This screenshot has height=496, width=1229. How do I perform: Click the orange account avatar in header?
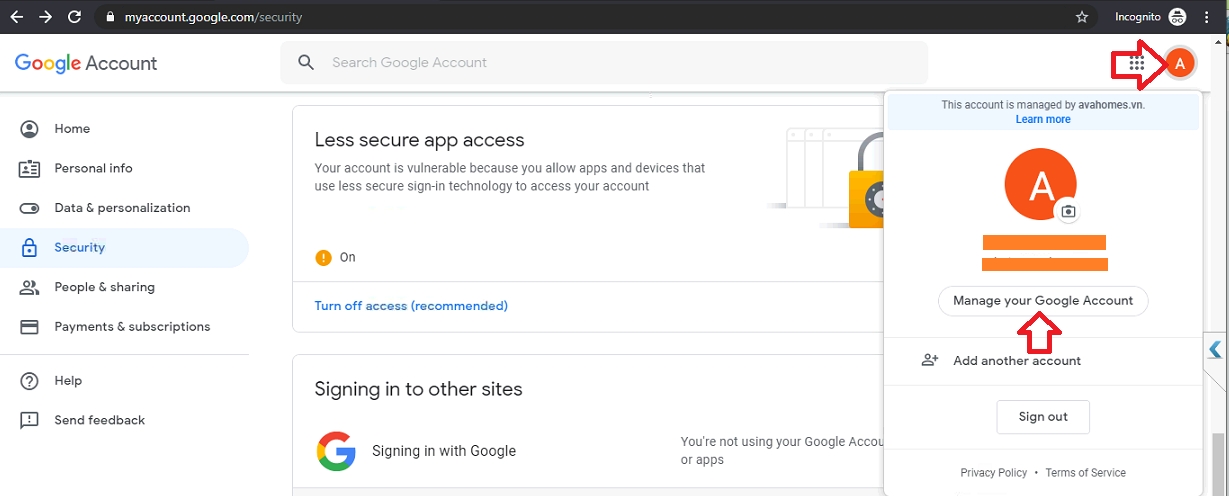point(1180,64)
